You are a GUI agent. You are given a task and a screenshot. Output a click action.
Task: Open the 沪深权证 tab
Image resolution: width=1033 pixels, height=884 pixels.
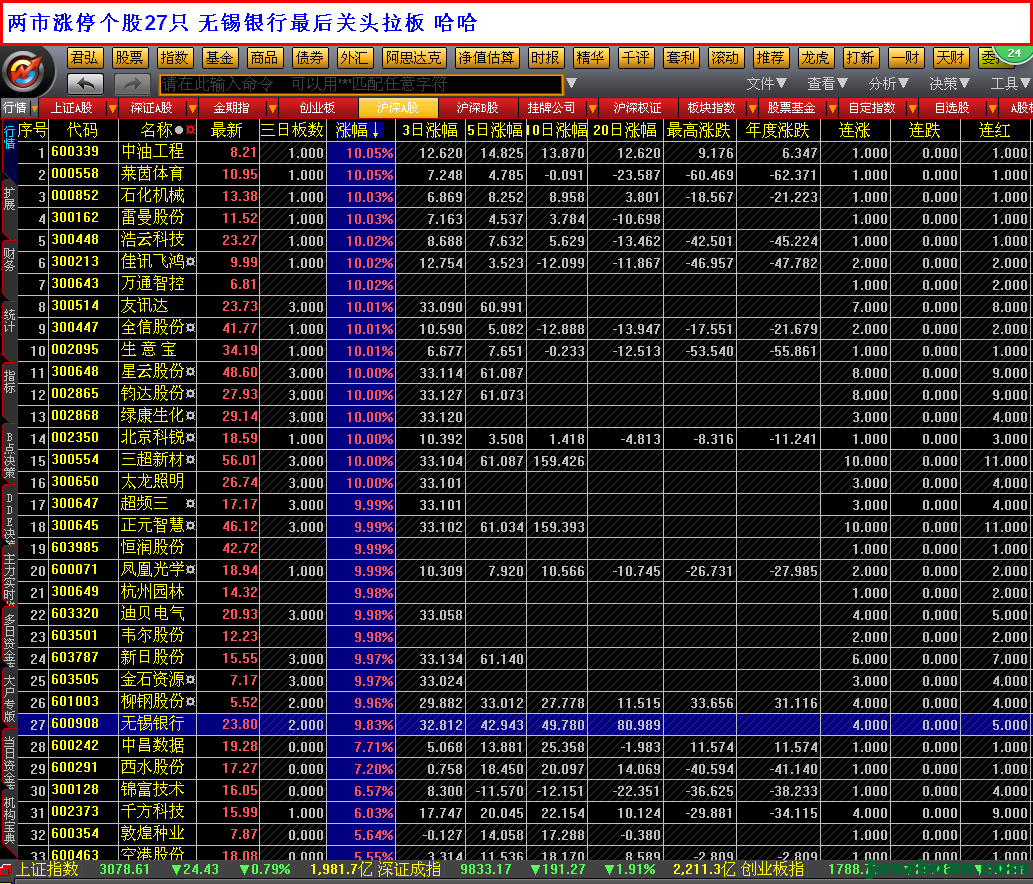point(637,108)
